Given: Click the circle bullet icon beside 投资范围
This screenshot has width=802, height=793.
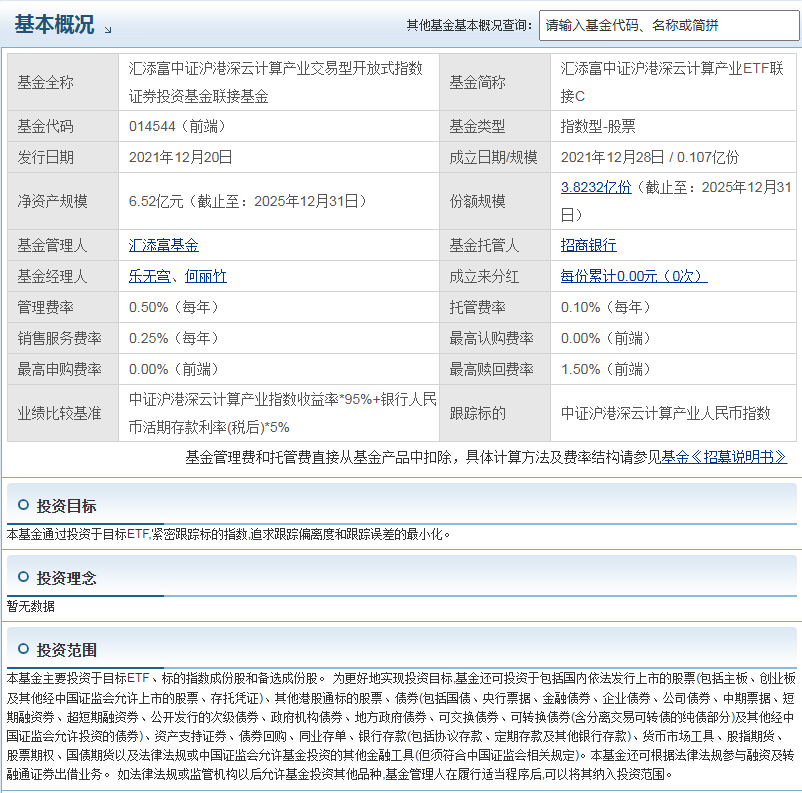Looking at the screenshot, I should click(x=23, y=649).
